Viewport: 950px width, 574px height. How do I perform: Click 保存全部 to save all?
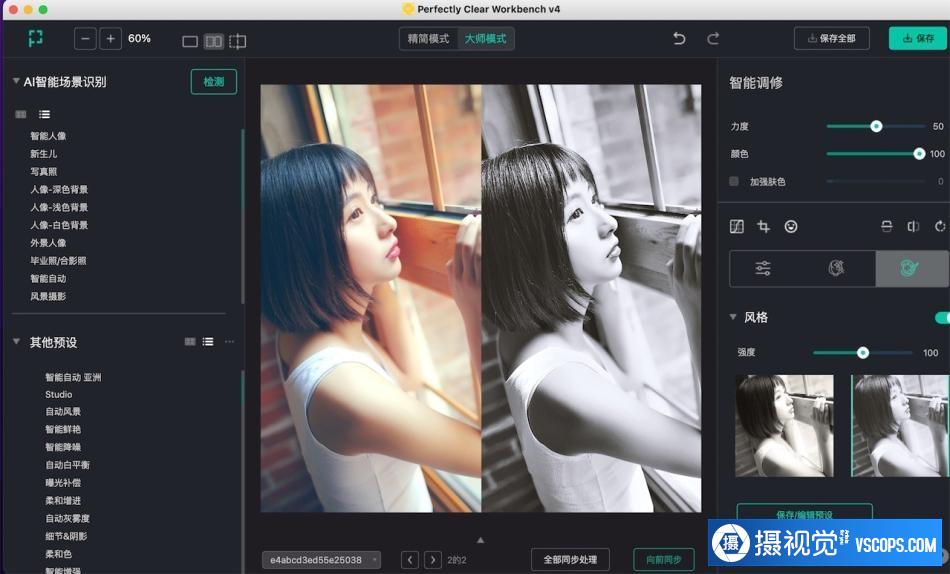(x=832, y=38)
